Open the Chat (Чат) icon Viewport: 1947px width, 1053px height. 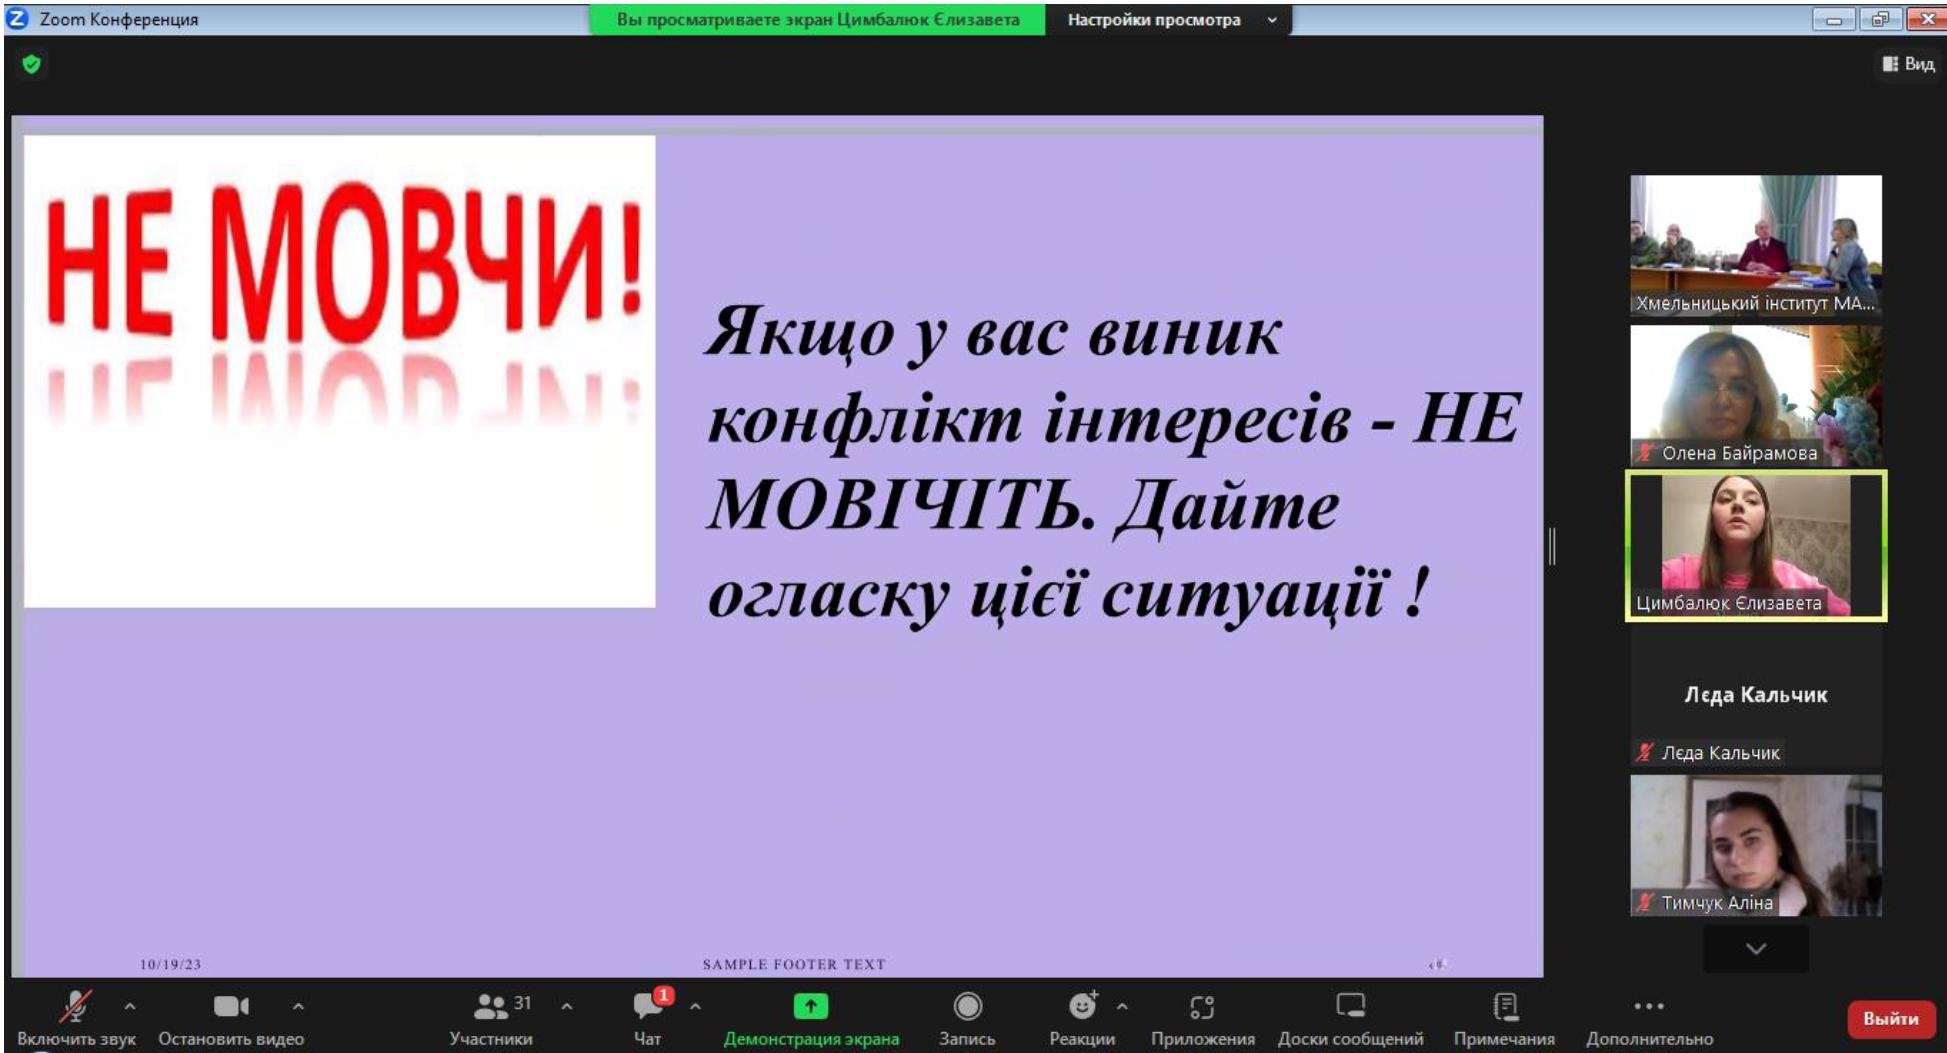(x=647, y=1006)
